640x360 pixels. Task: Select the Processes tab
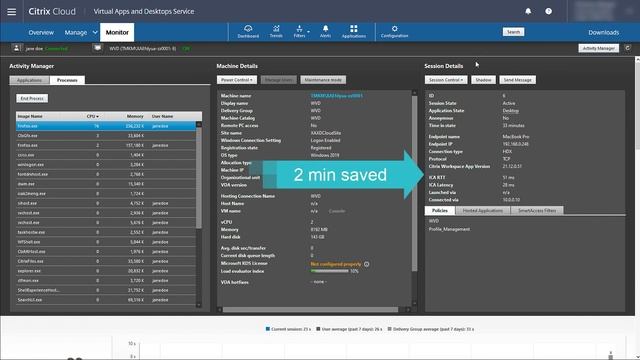(67, 80)
